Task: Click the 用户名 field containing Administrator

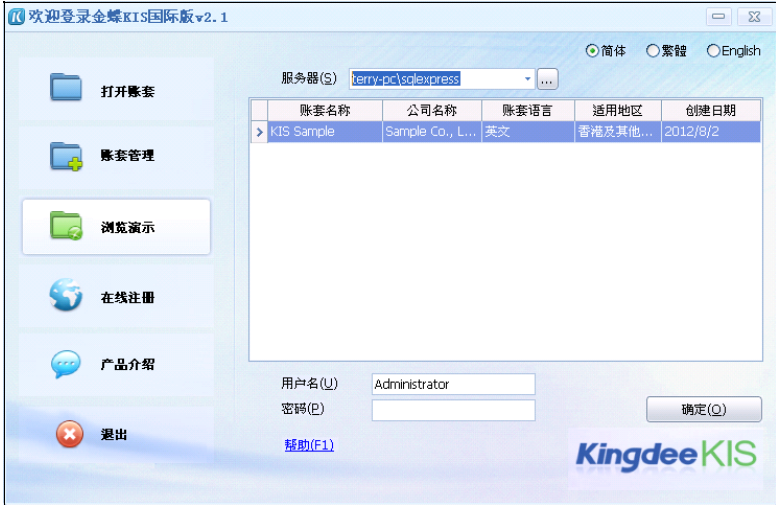Action: point(453,384)
